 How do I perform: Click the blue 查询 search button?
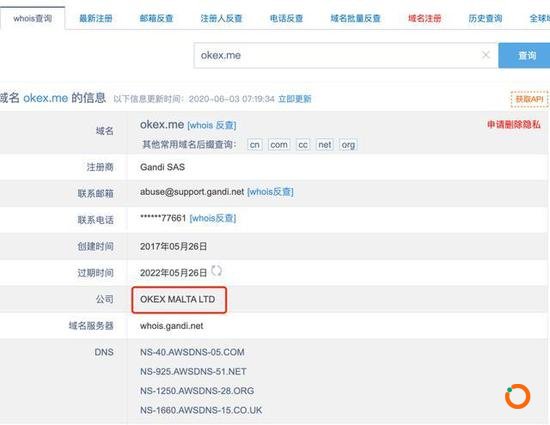[x=524, y=55]
